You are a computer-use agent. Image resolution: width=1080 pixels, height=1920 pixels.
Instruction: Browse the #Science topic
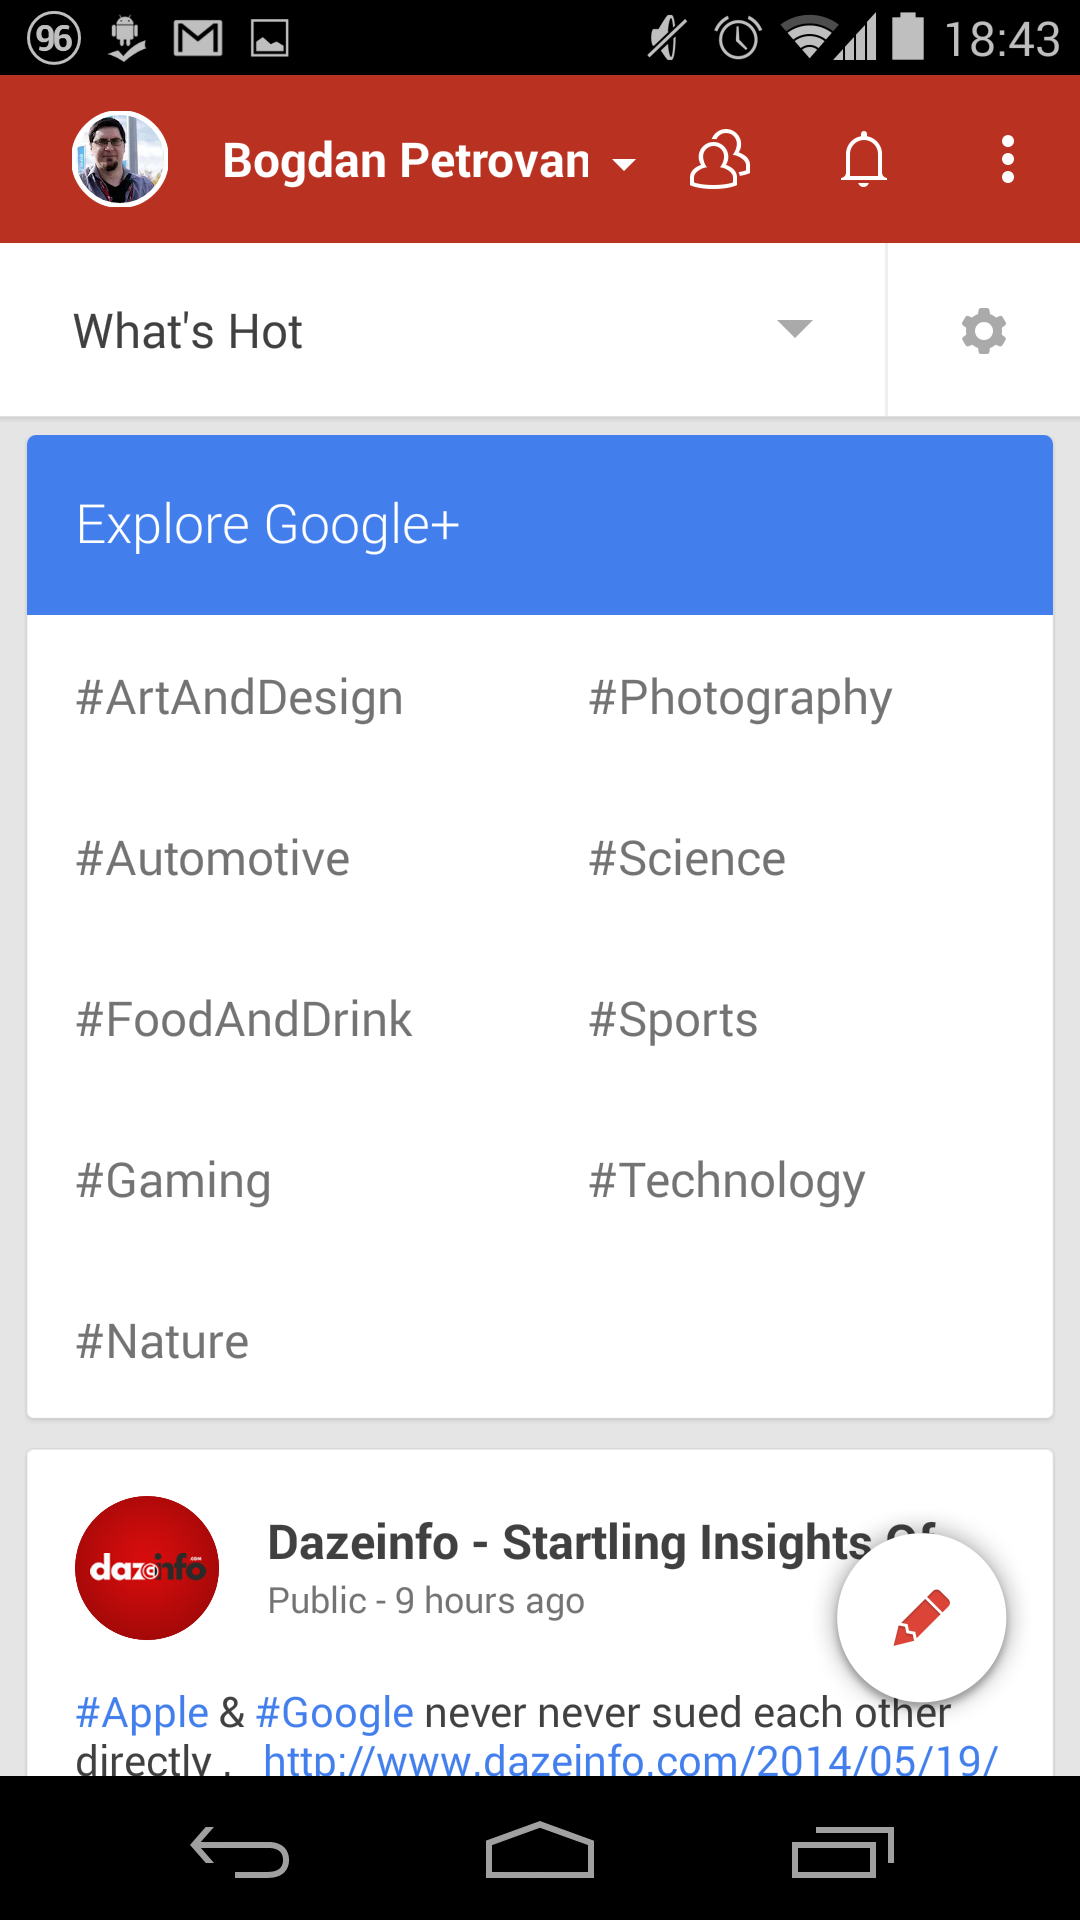click(687, 859)
